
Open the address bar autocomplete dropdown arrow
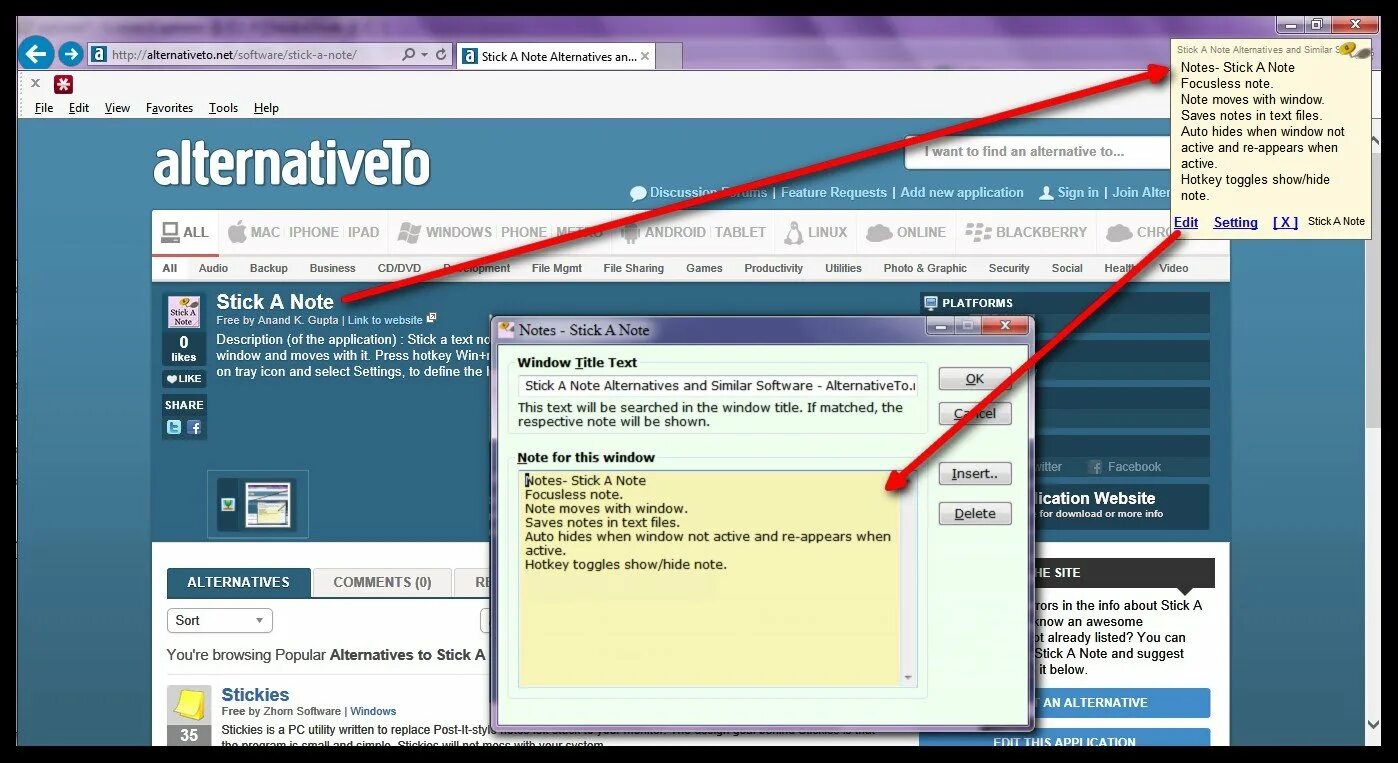pos(424,55)
